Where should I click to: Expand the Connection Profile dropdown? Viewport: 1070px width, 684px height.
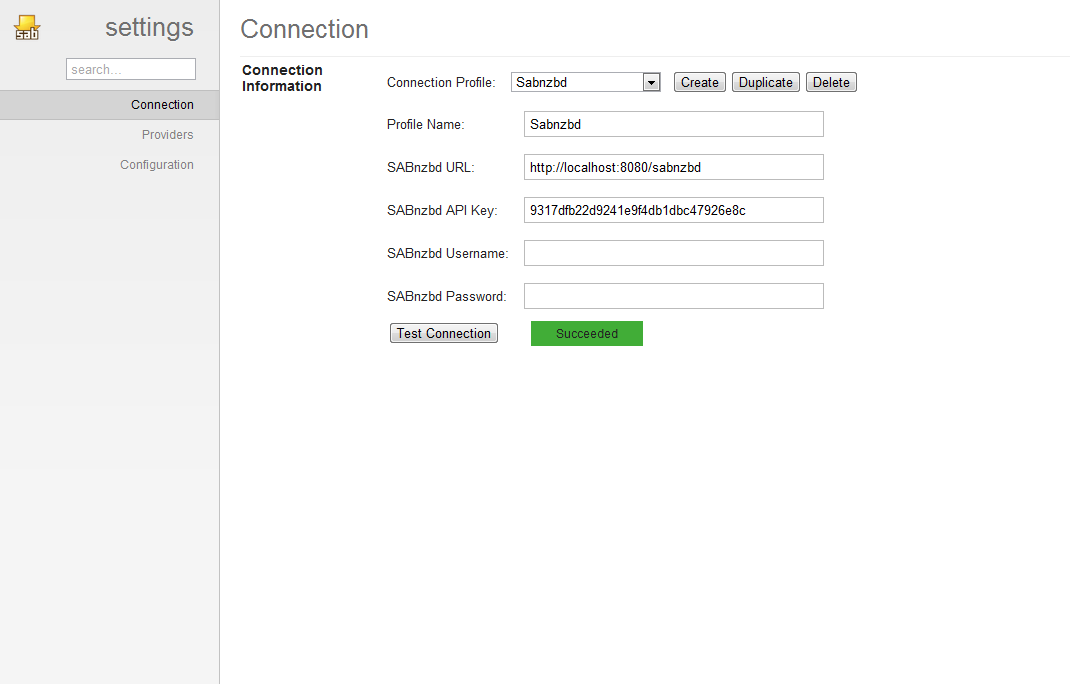[585, 82]
